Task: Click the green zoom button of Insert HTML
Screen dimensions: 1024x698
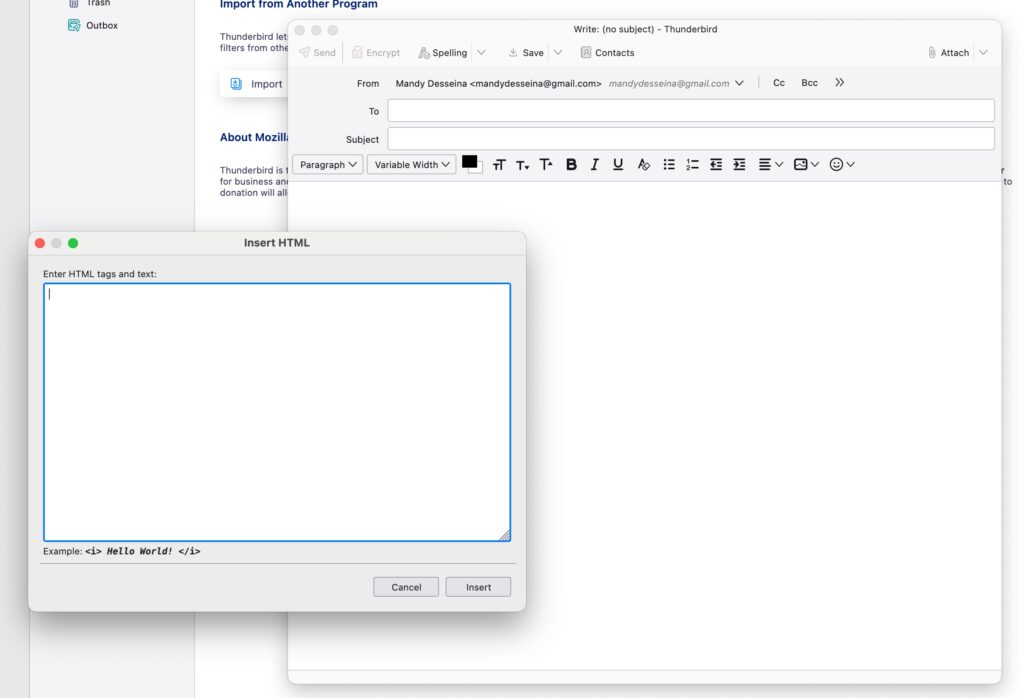Action: (73, 243)
